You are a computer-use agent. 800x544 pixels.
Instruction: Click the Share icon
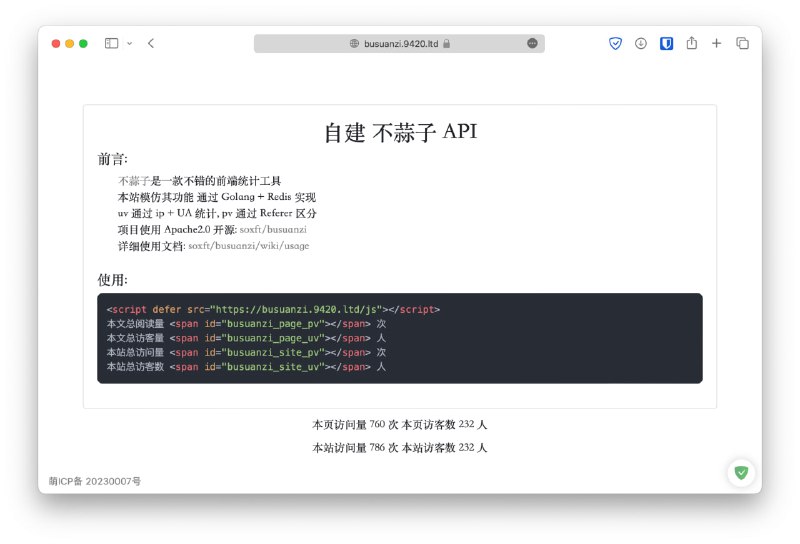point(691,43)
